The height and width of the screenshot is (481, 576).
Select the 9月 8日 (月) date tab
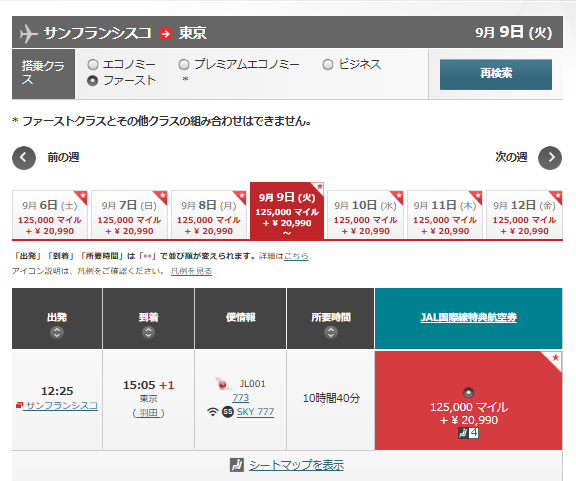pyautogui.click(x=209, y=215)
